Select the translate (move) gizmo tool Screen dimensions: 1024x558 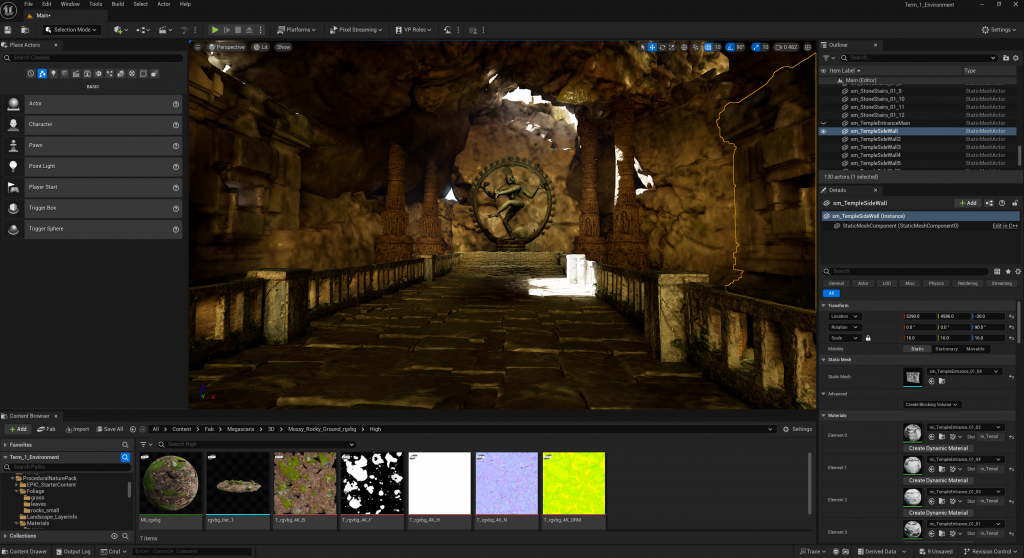click(x=652, y=47)
